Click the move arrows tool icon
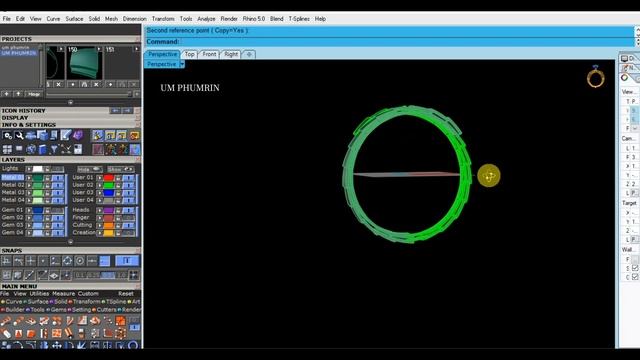640x360 pixels. pyautogui.click(x=57, y=345)
